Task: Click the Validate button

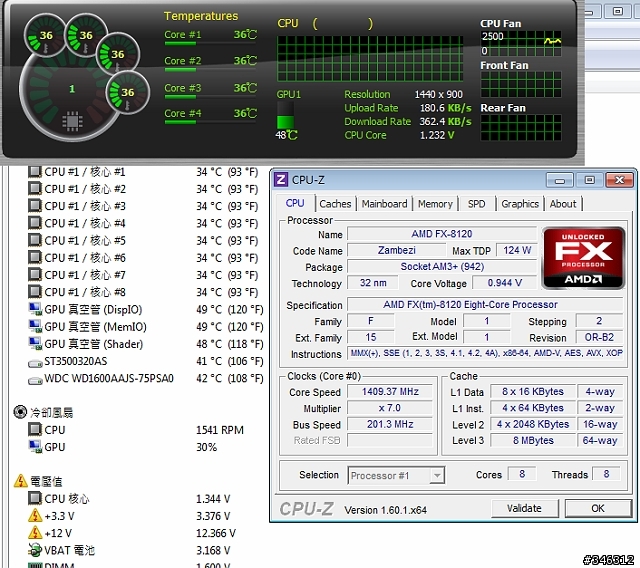Action: click(524, 508)
